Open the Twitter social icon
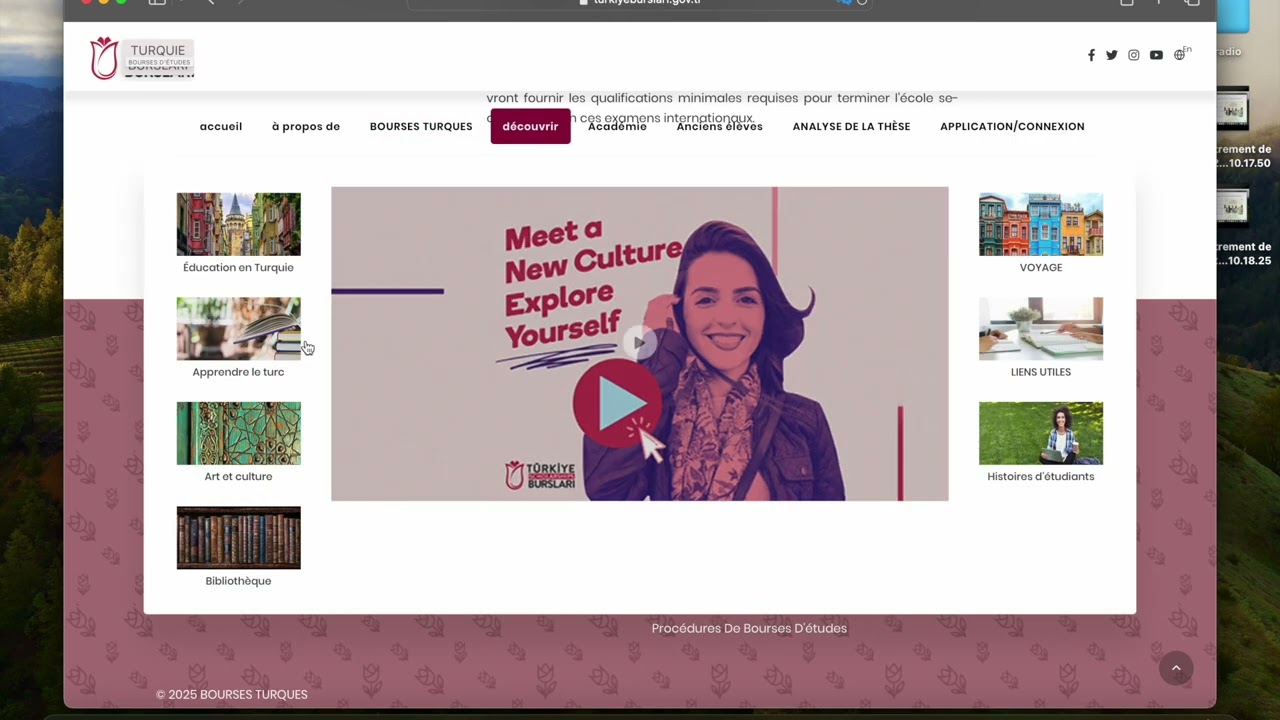The width and height of the screenshot is (1280, 720). click(x=1111, y=55)
